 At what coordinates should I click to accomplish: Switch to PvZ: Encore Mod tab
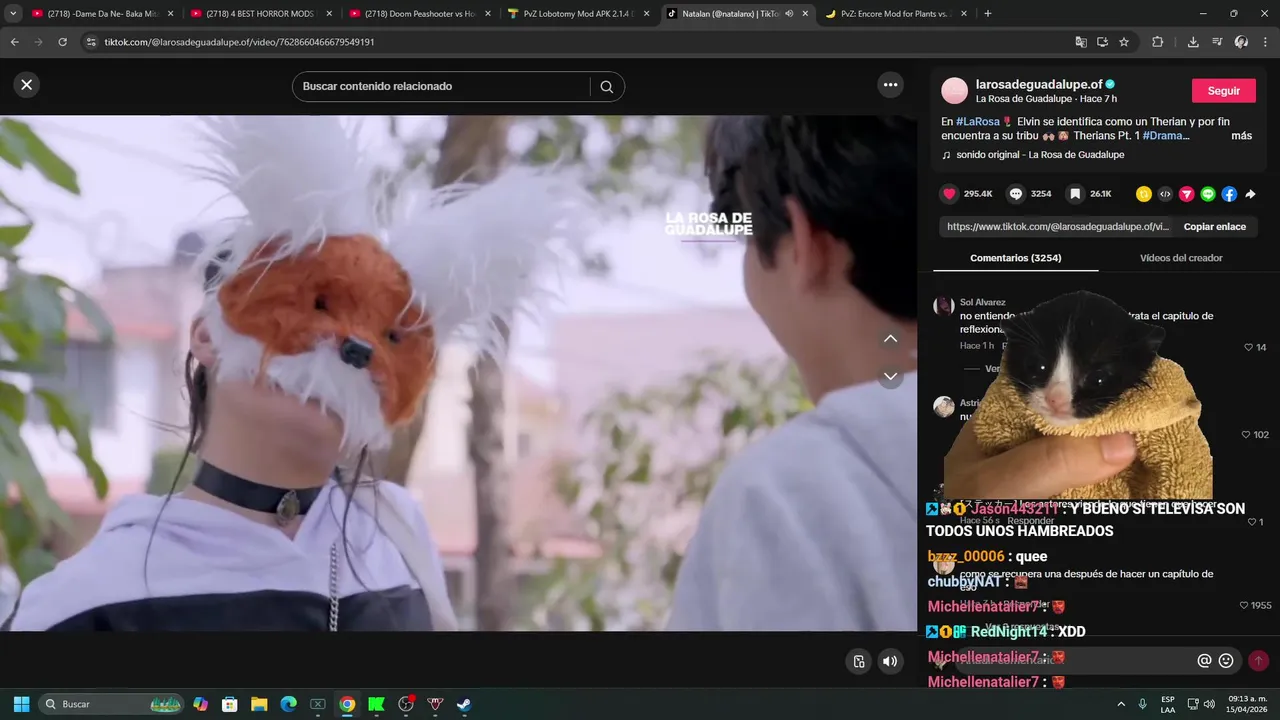pyautogui.click(x=895, y=14)
